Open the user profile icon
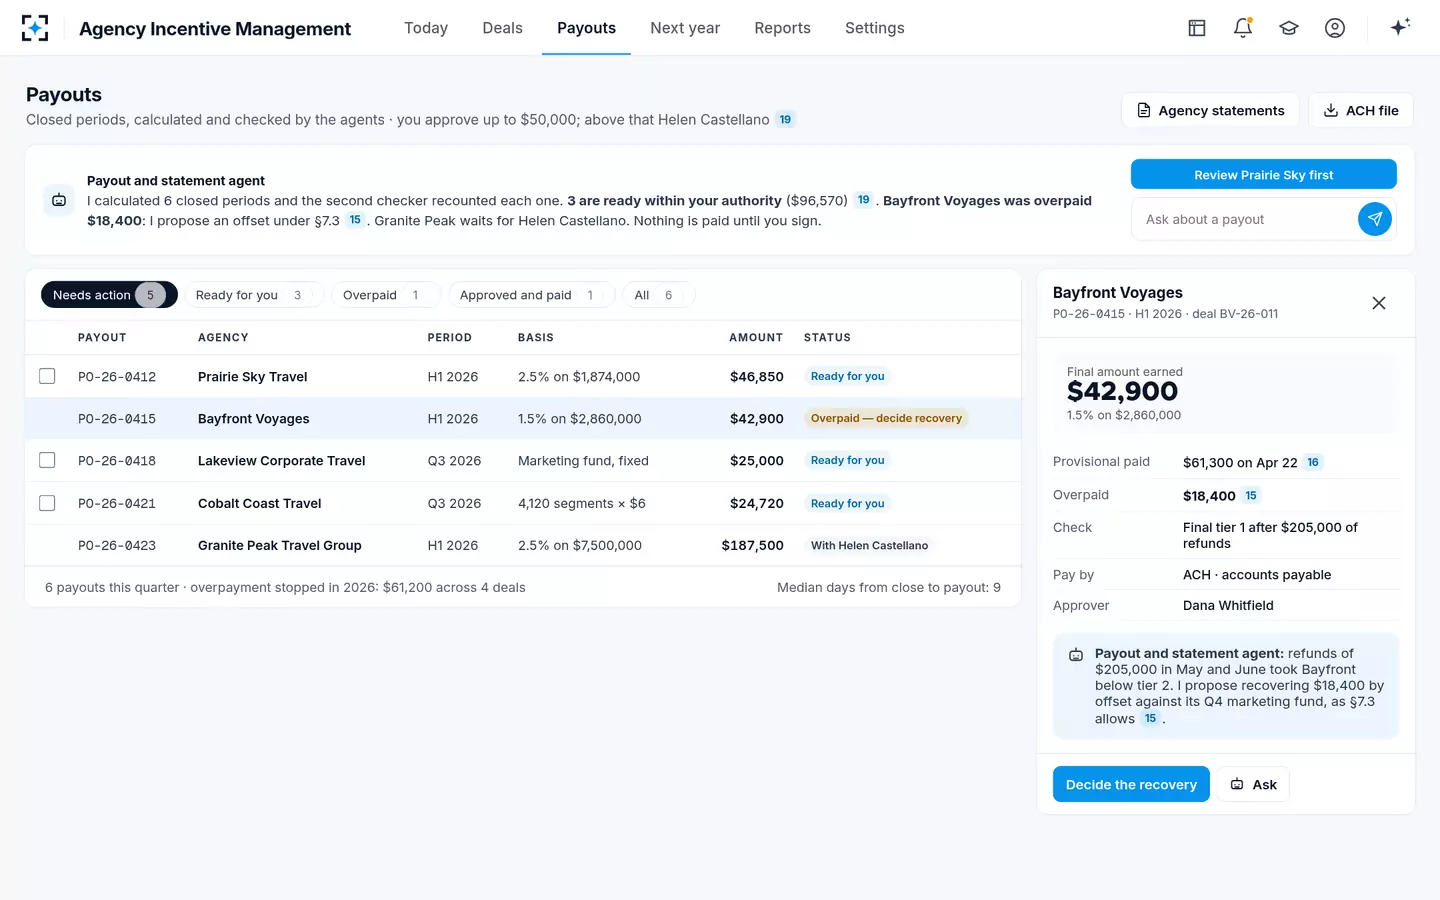This screenshot has width=1440, height=900. pos(1335,28)
